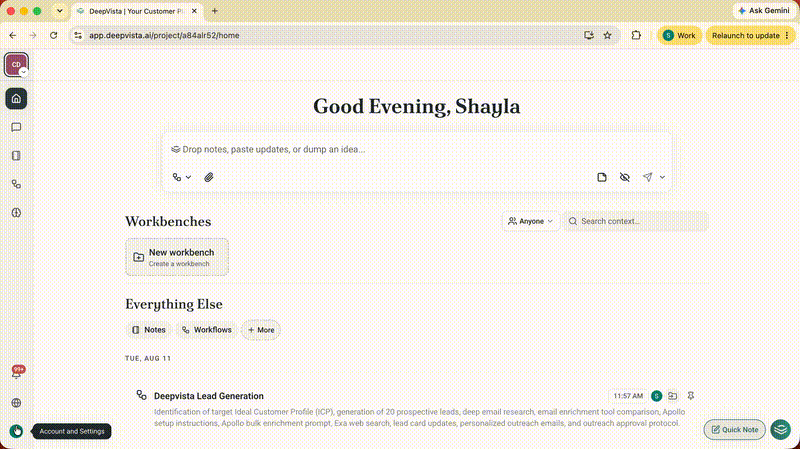This screenshot has width=800, height=449.
Task: Click the install app icon in address bar
Action: [x=589, y=35]
